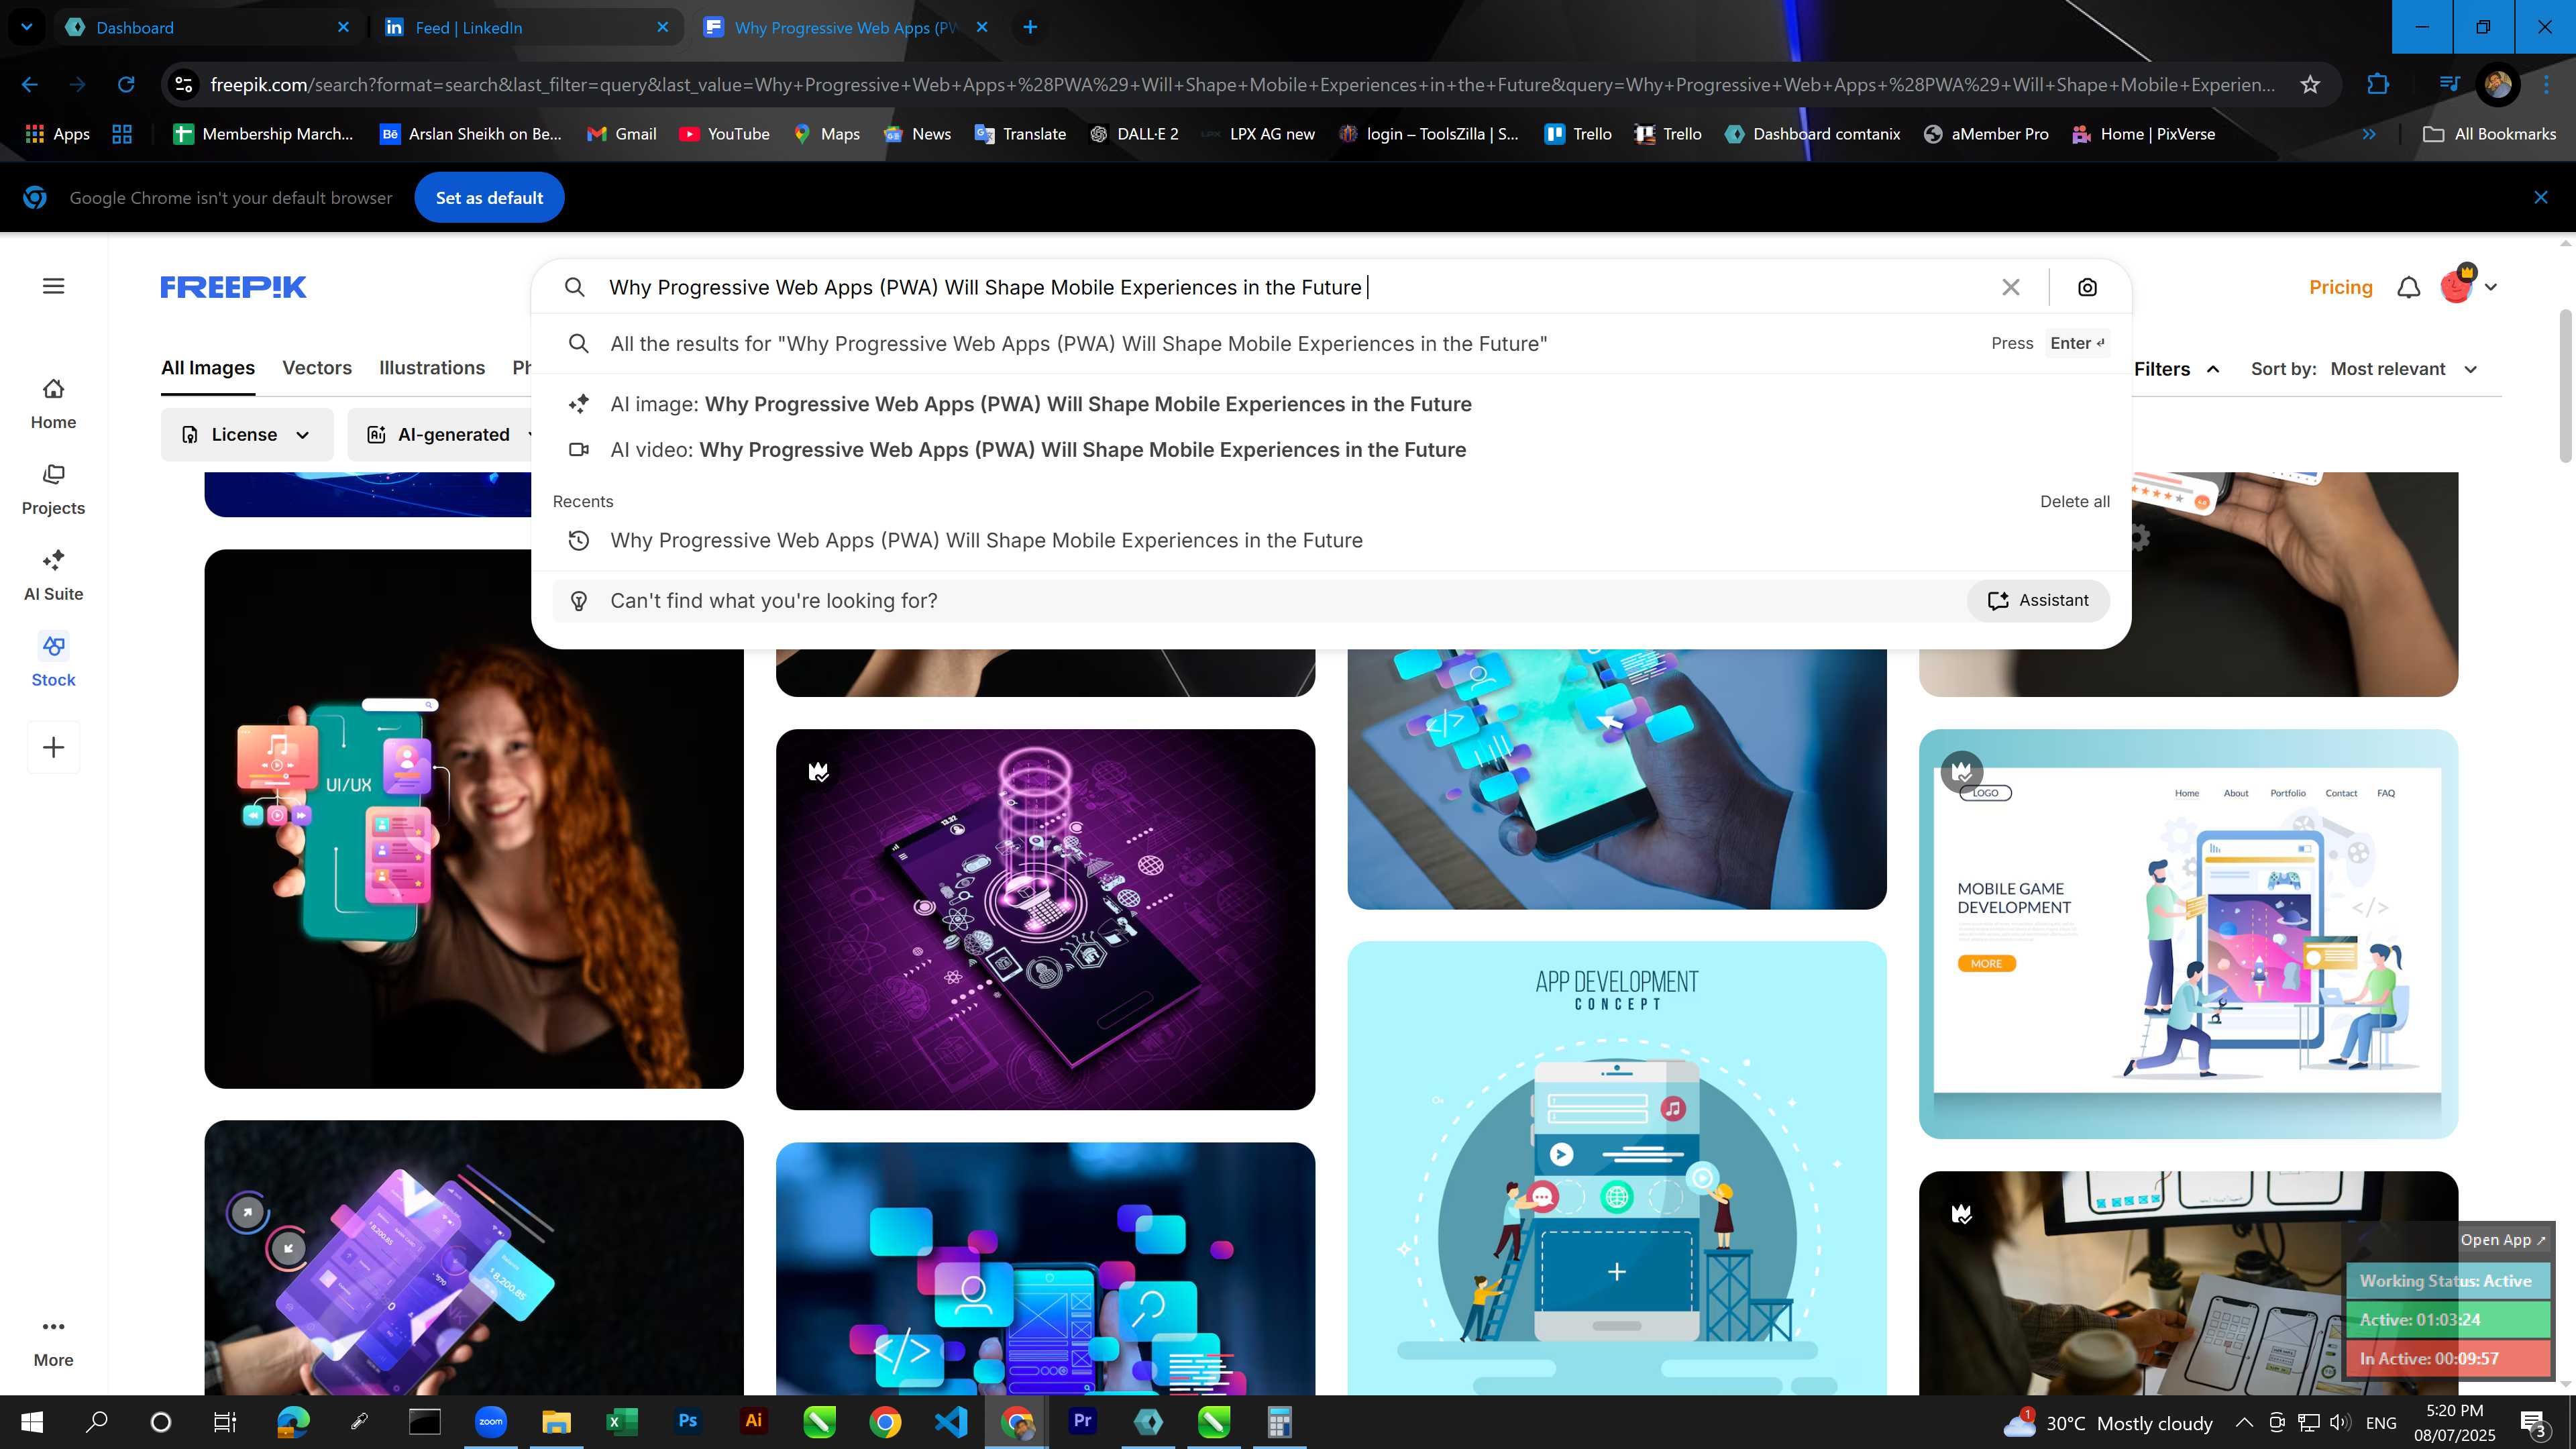The width and height of the screenshot is (2576, 1449).
Task: Open VS Code from the taskbar
Action: point(951,1422)
